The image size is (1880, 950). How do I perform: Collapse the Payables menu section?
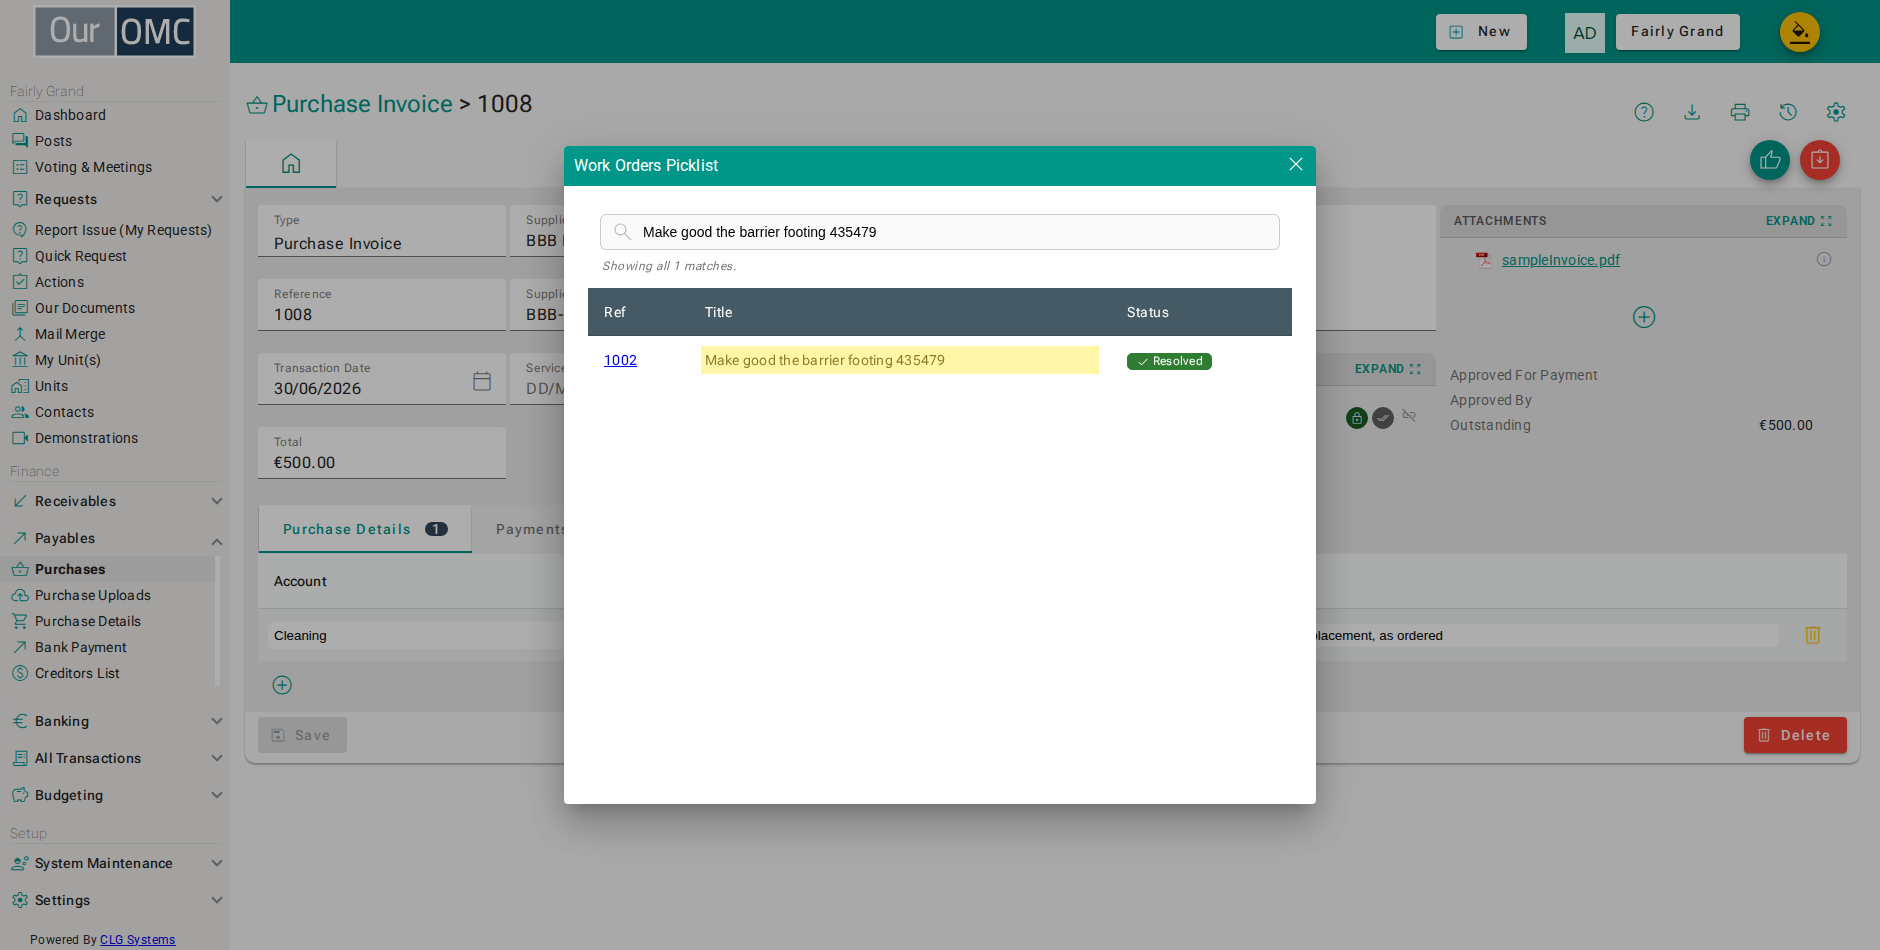coord(216,541)
